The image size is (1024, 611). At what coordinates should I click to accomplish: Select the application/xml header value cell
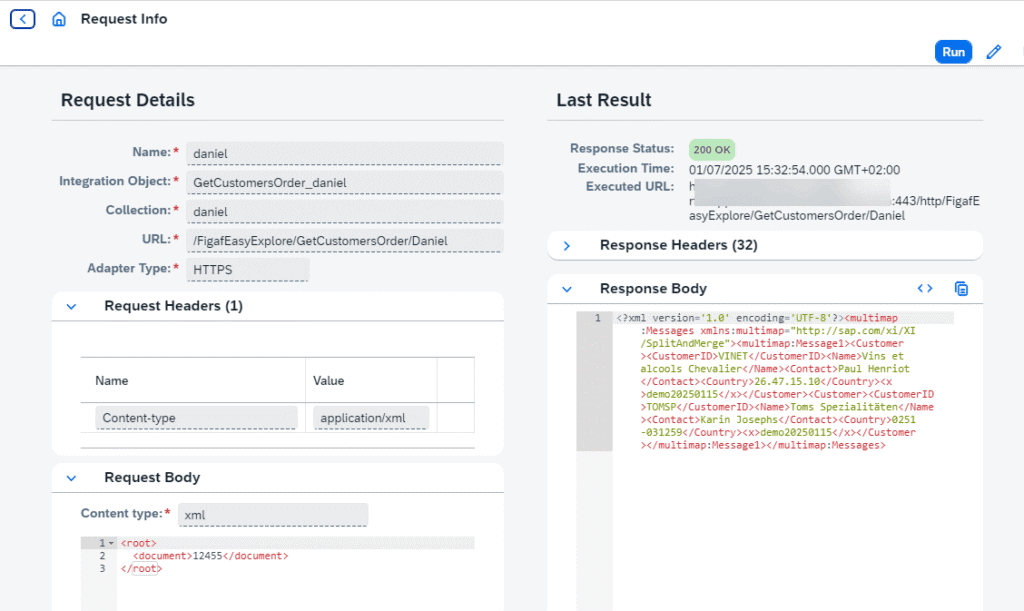click(x=371, y=418)
